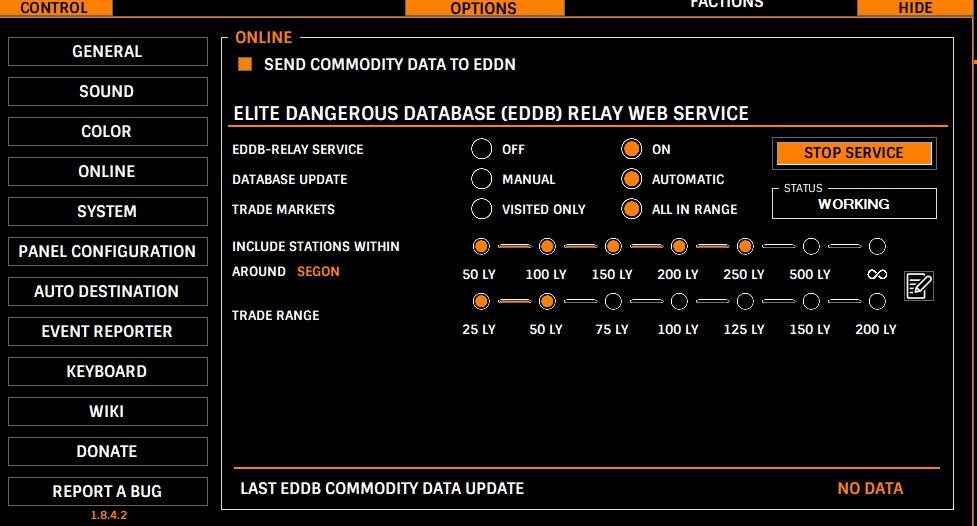Viewport: 977px width, 526px height.
Task: Set include stations within 100 LY
Action: [547, 246]
